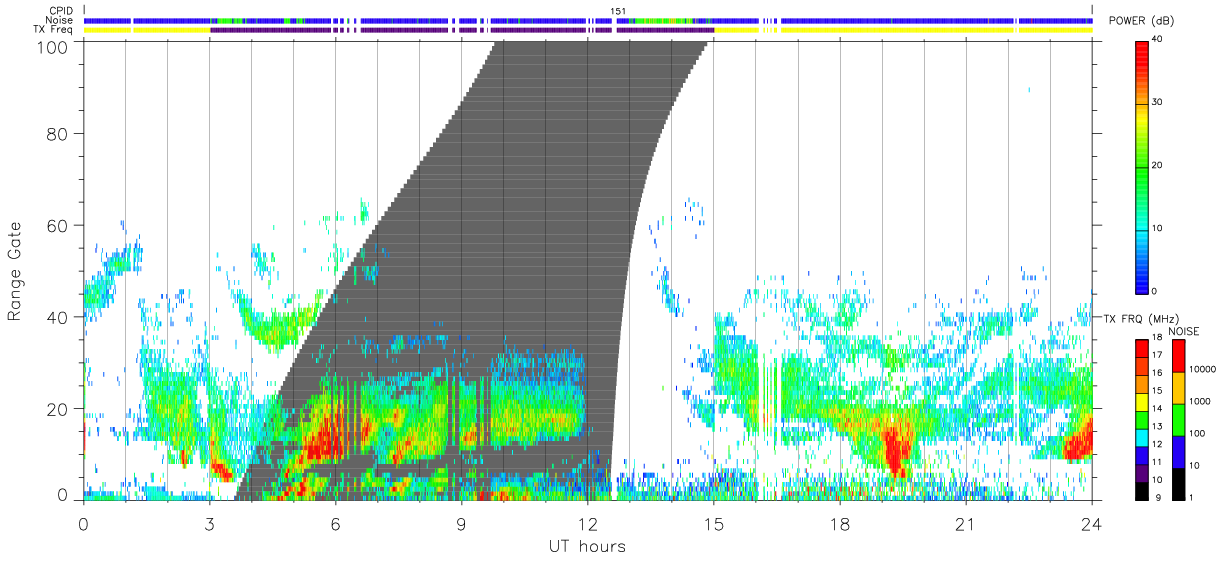Click range gate tick label 80

56,133
